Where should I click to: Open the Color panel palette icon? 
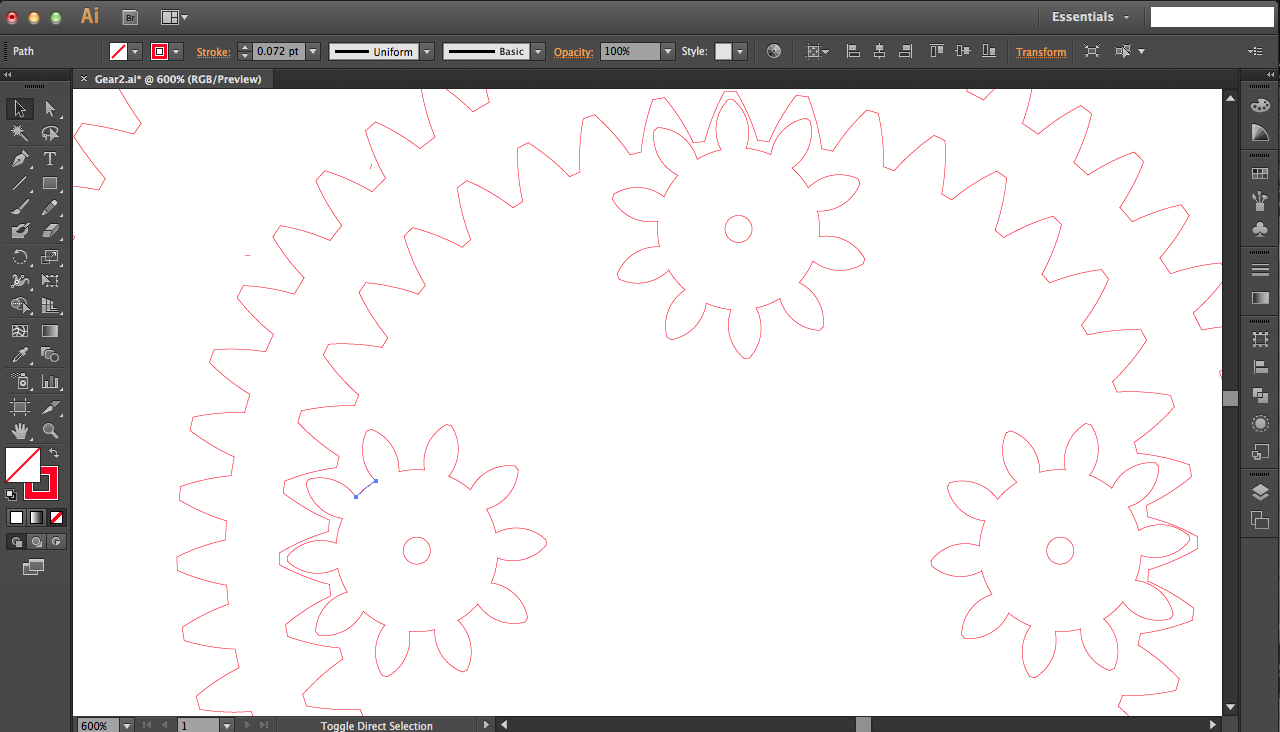(1260, 105)
